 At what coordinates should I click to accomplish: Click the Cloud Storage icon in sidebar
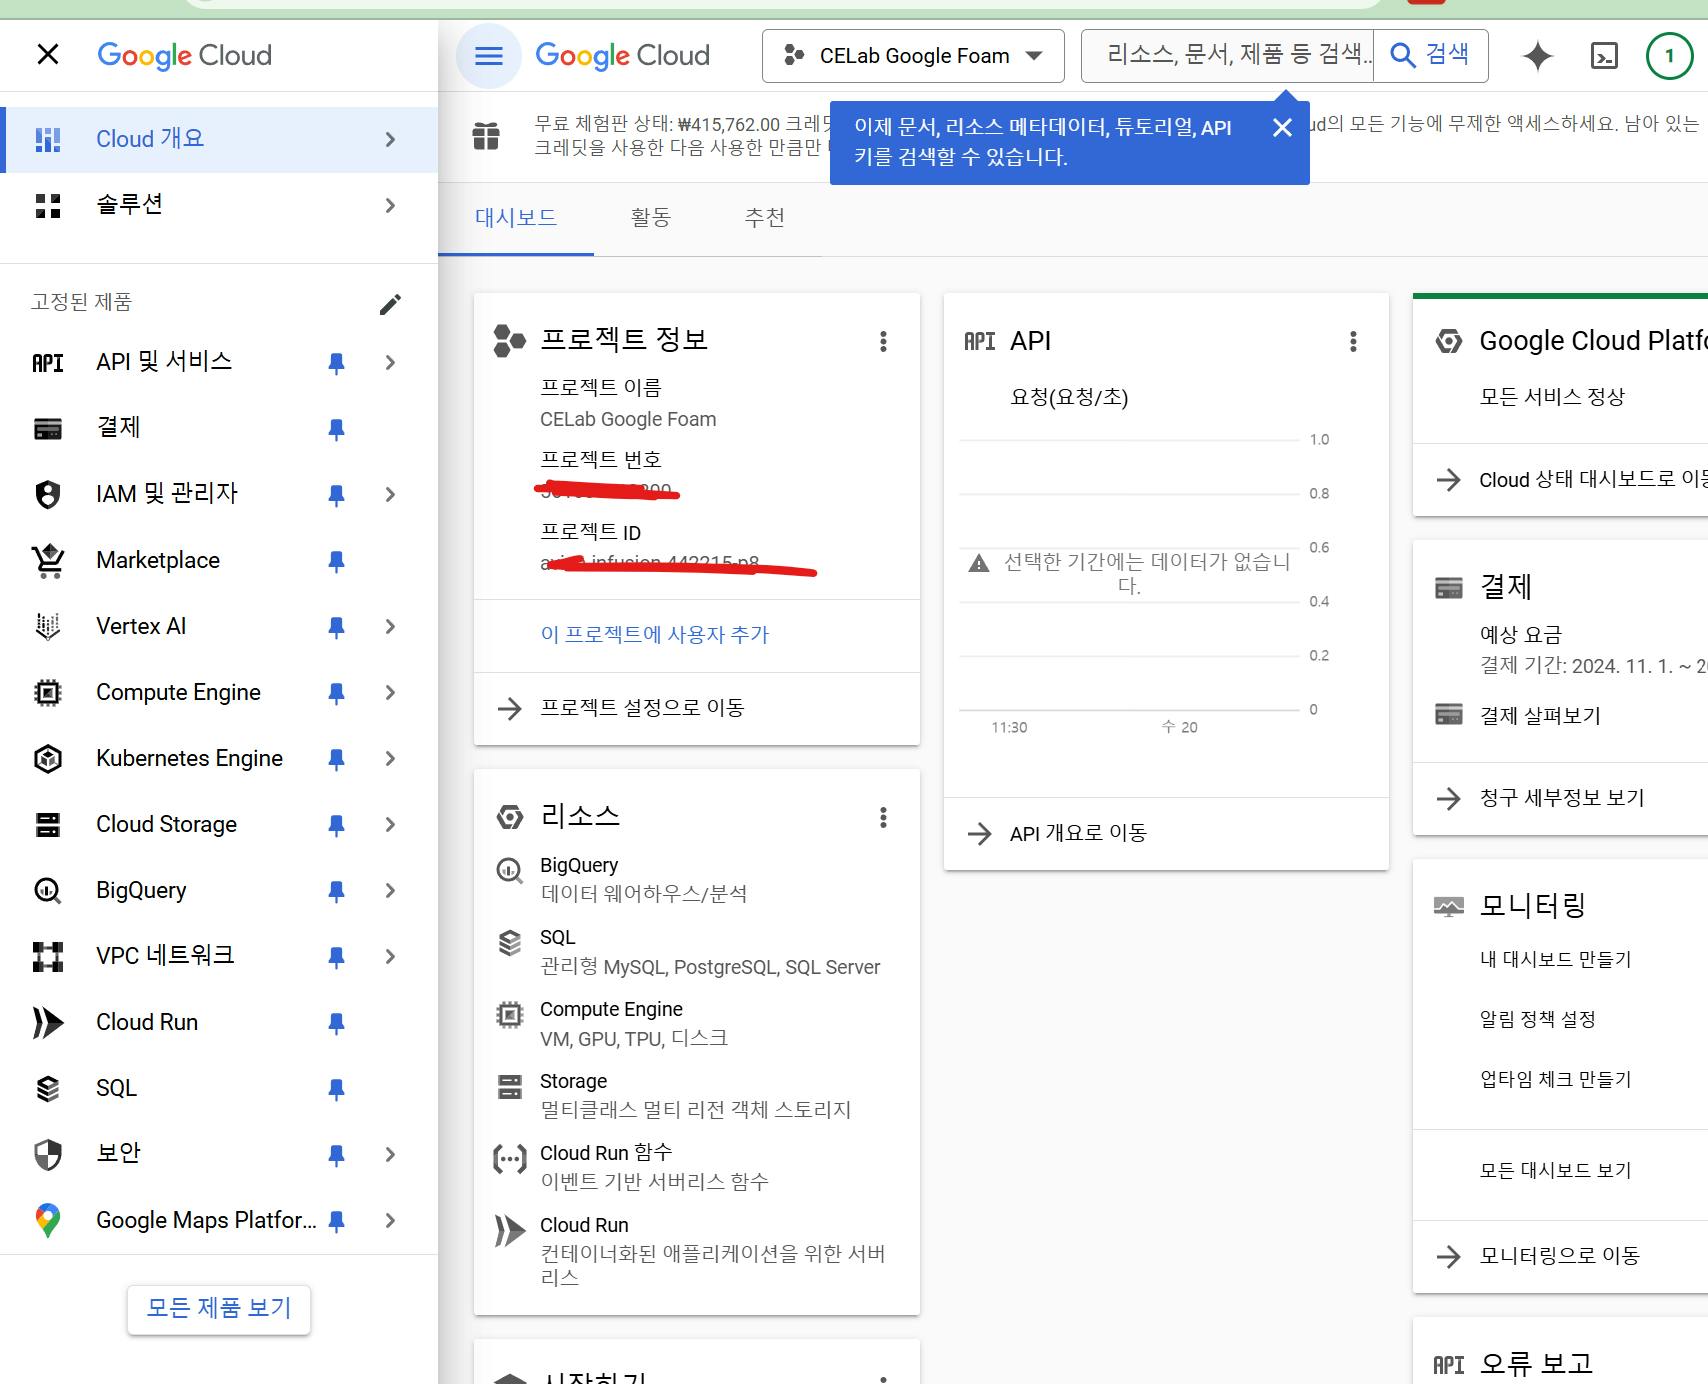pos(48,825)
